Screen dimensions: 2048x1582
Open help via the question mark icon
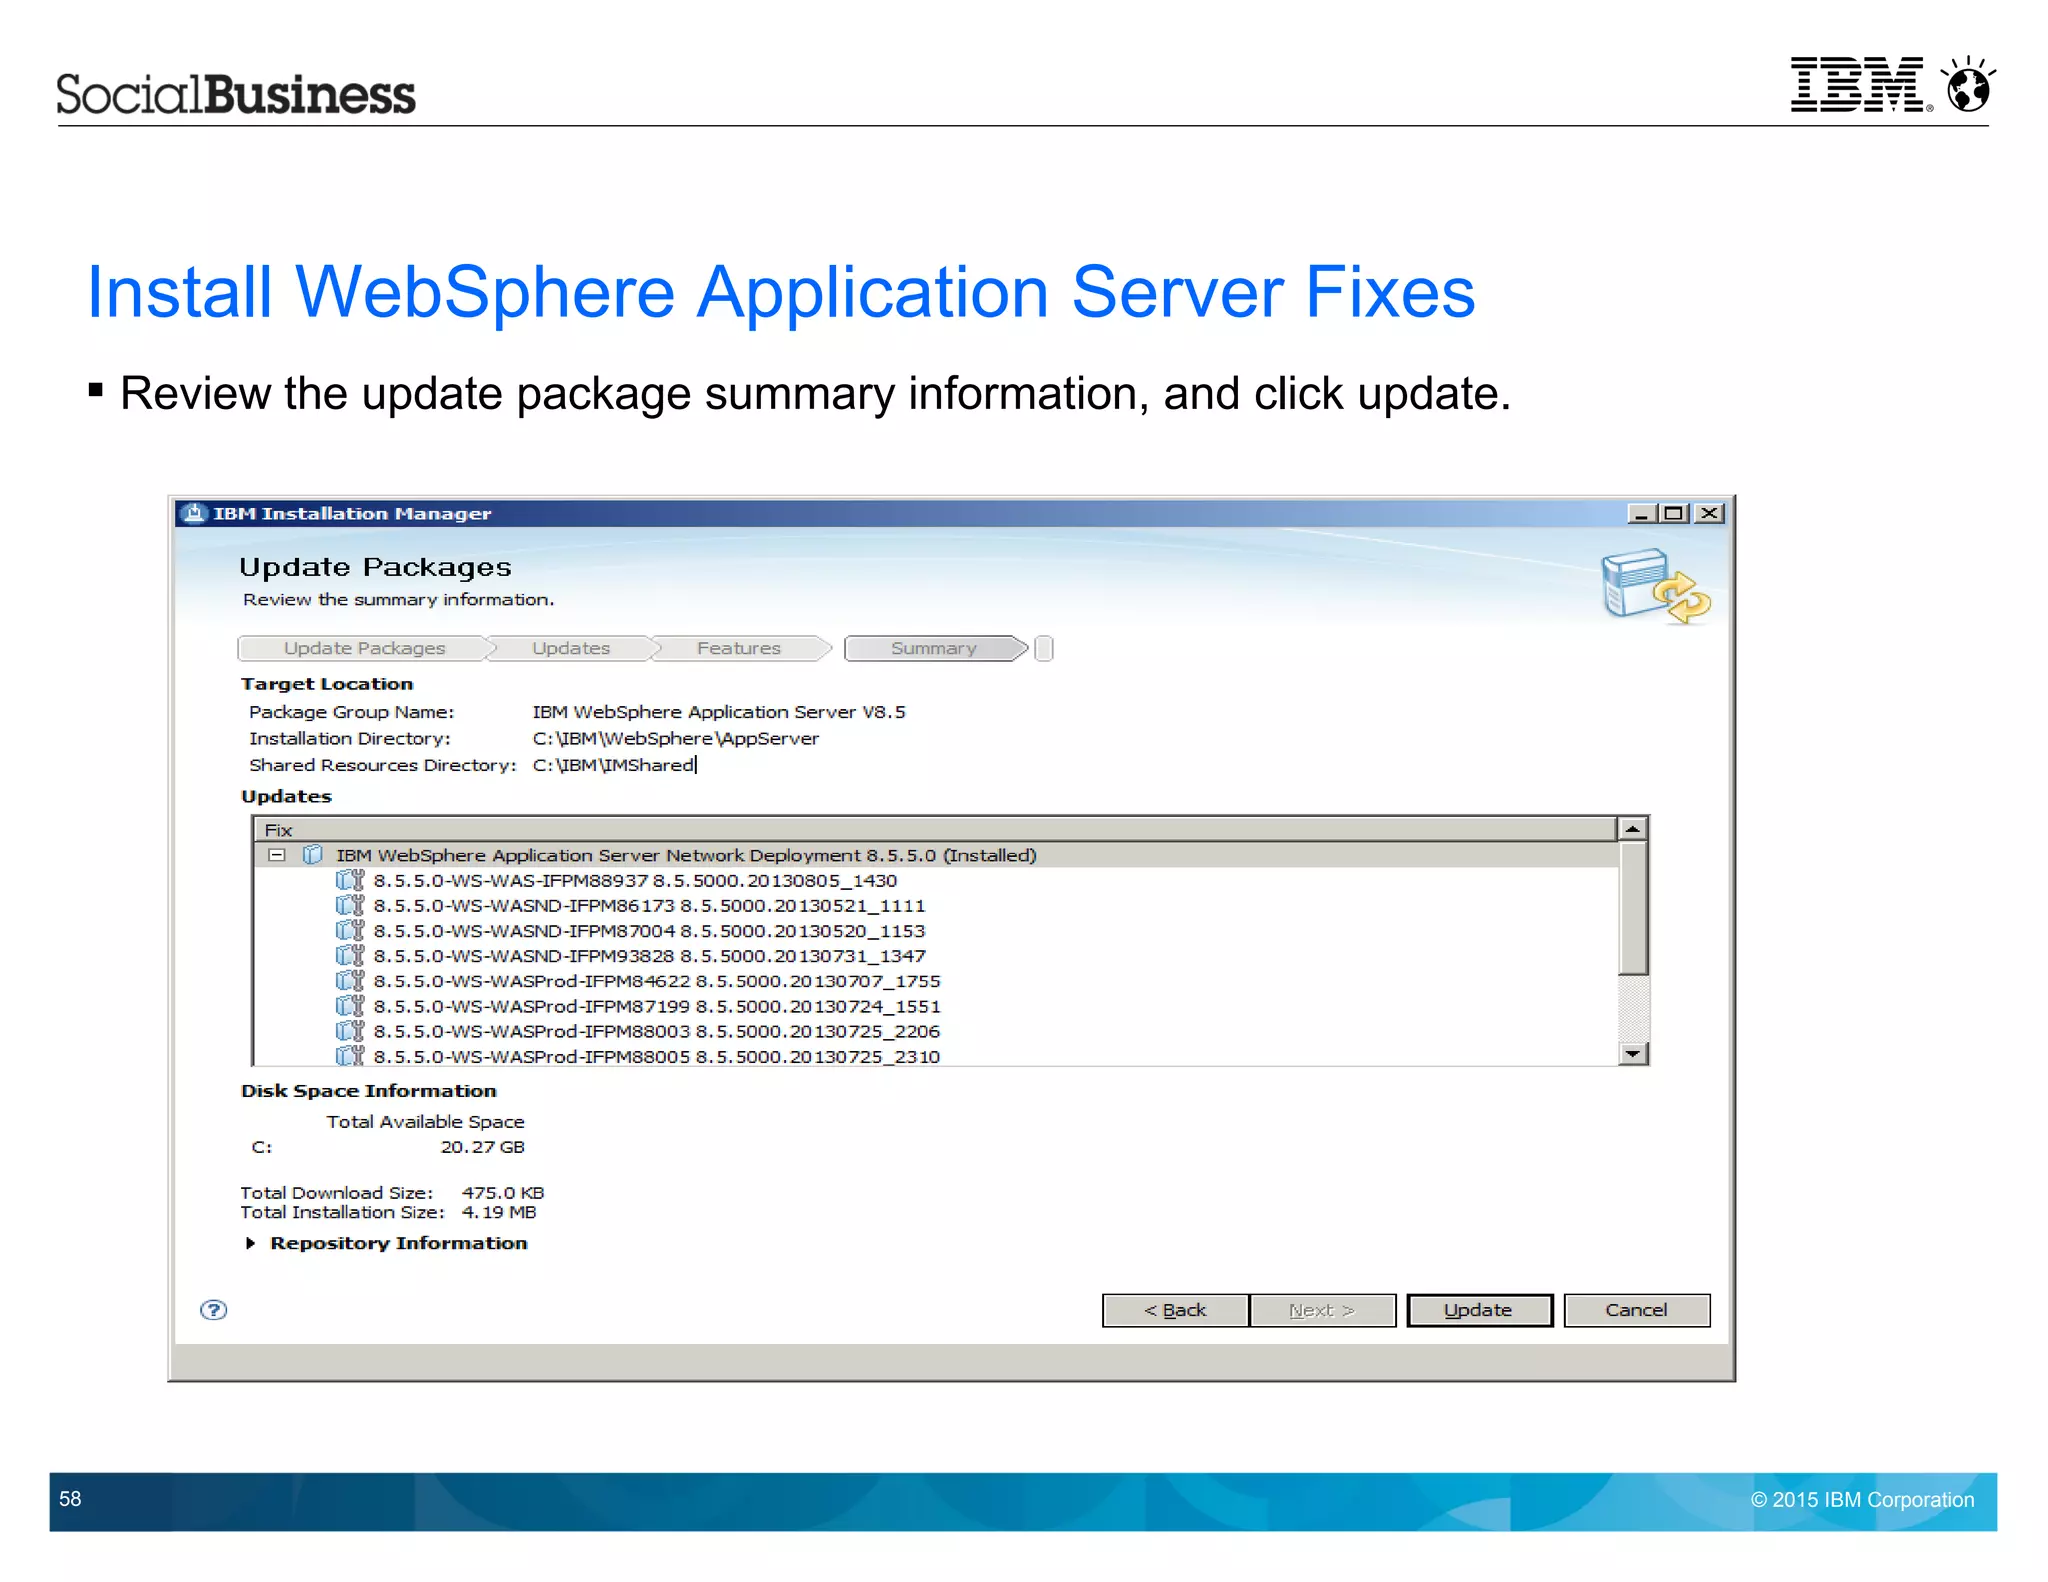214,1310
